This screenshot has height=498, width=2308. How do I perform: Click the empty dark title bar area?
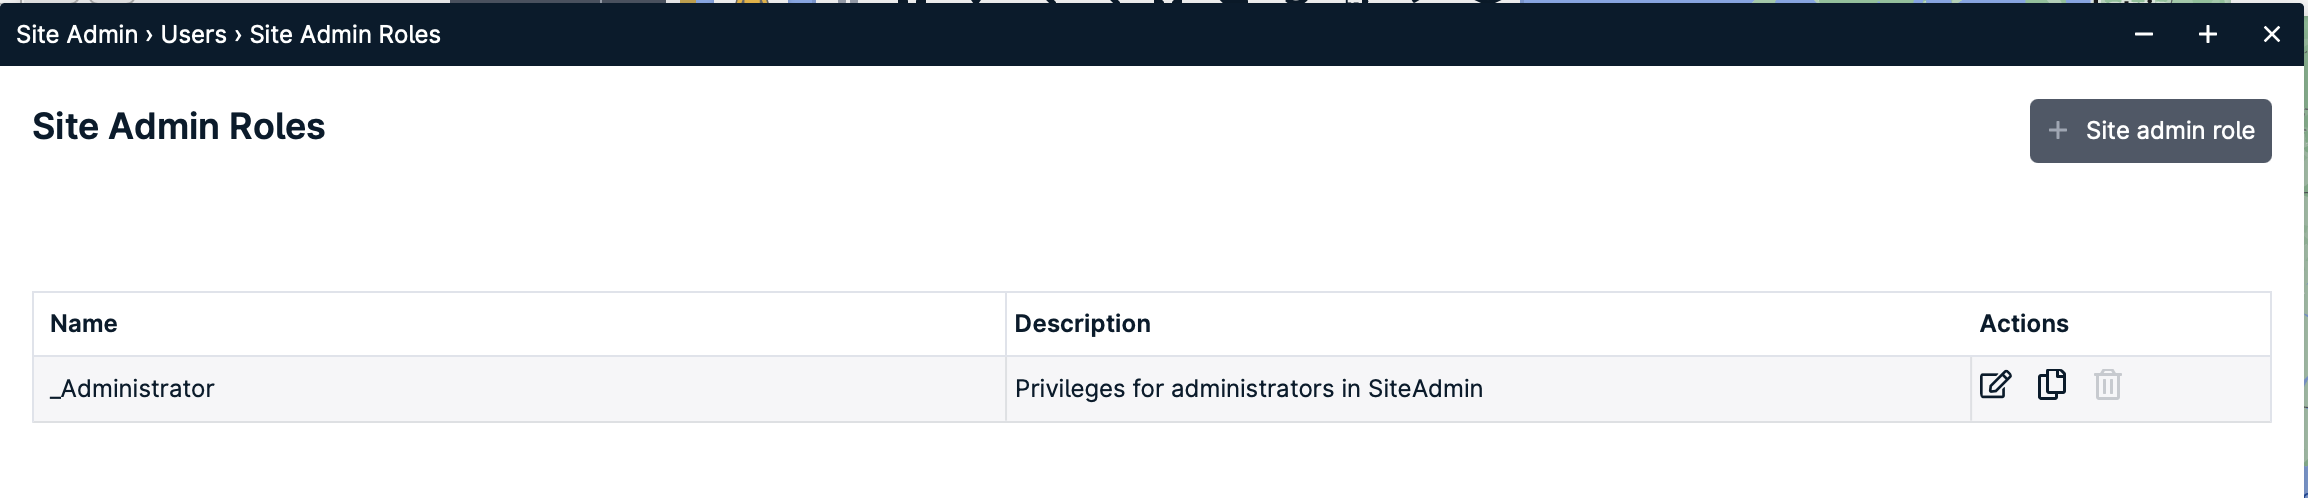tap(1280, 34)
